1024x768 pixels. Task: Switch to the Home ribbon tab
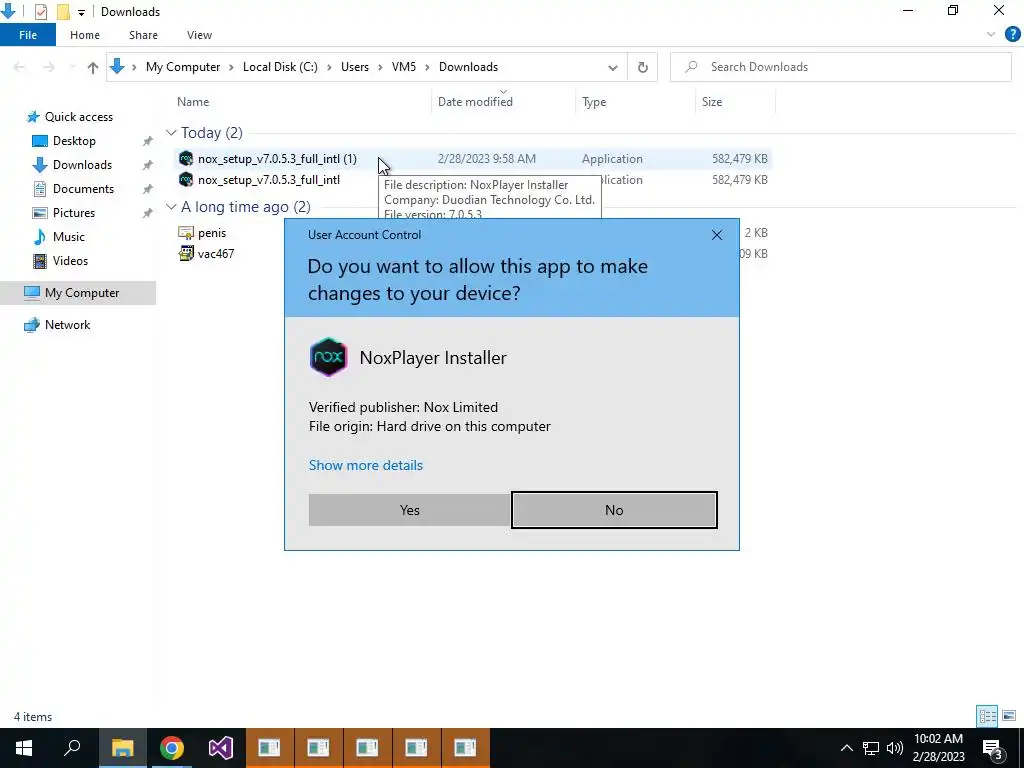click(x=85, y=35)
